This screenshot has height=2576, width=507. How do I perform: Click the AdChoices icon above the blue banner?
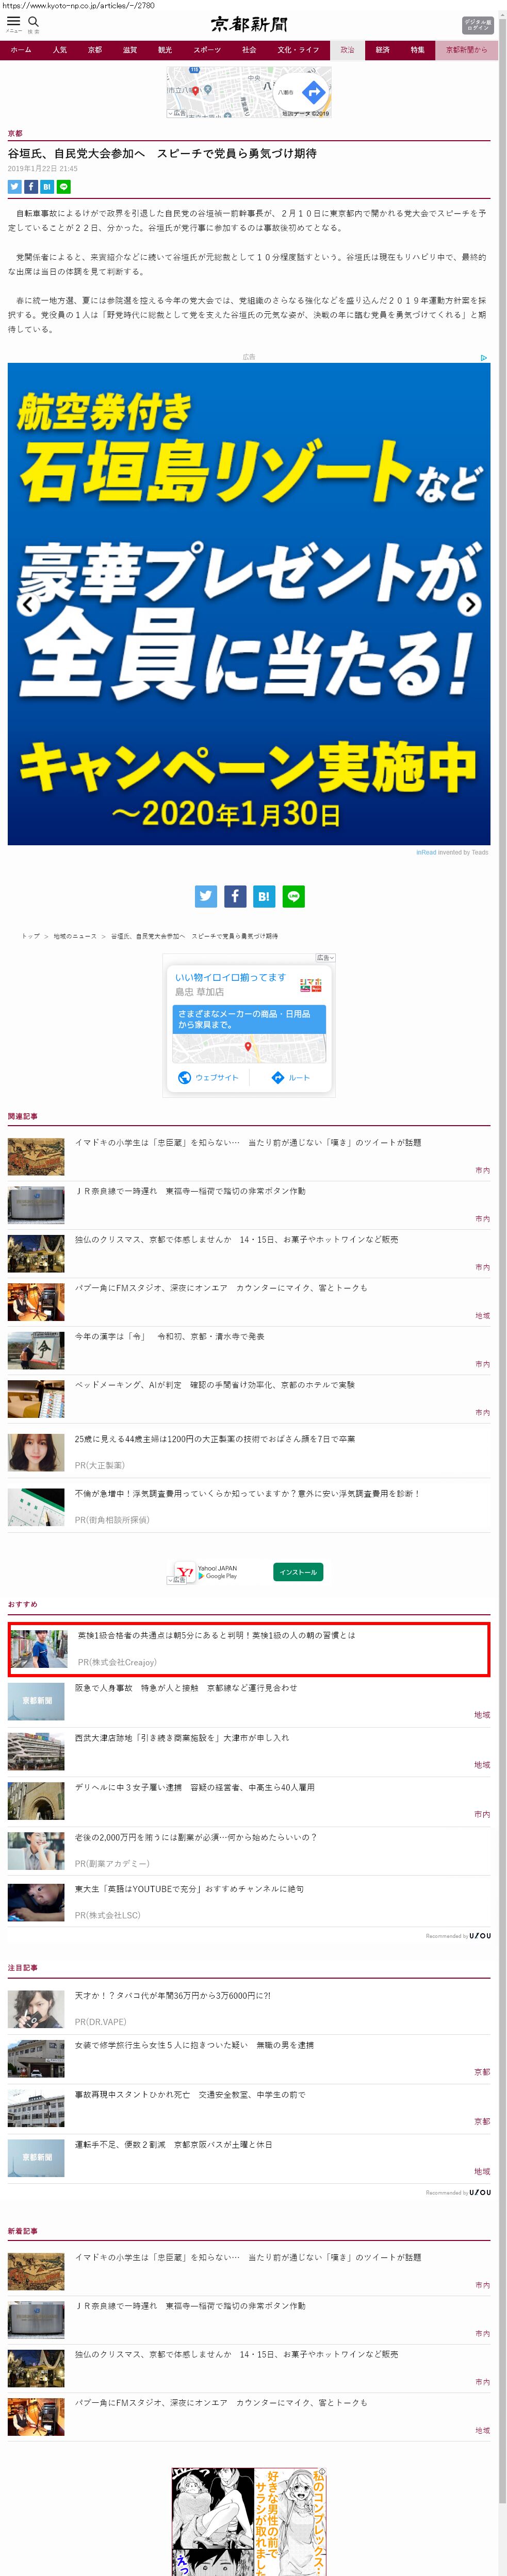coord(484,357)
